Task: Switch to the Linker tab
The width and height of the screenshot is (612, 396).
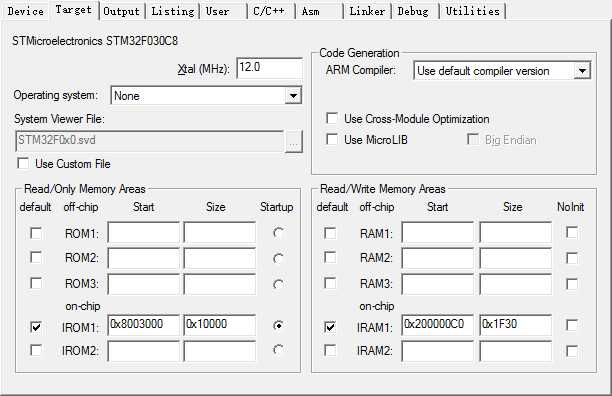Action: click(367, 11)
